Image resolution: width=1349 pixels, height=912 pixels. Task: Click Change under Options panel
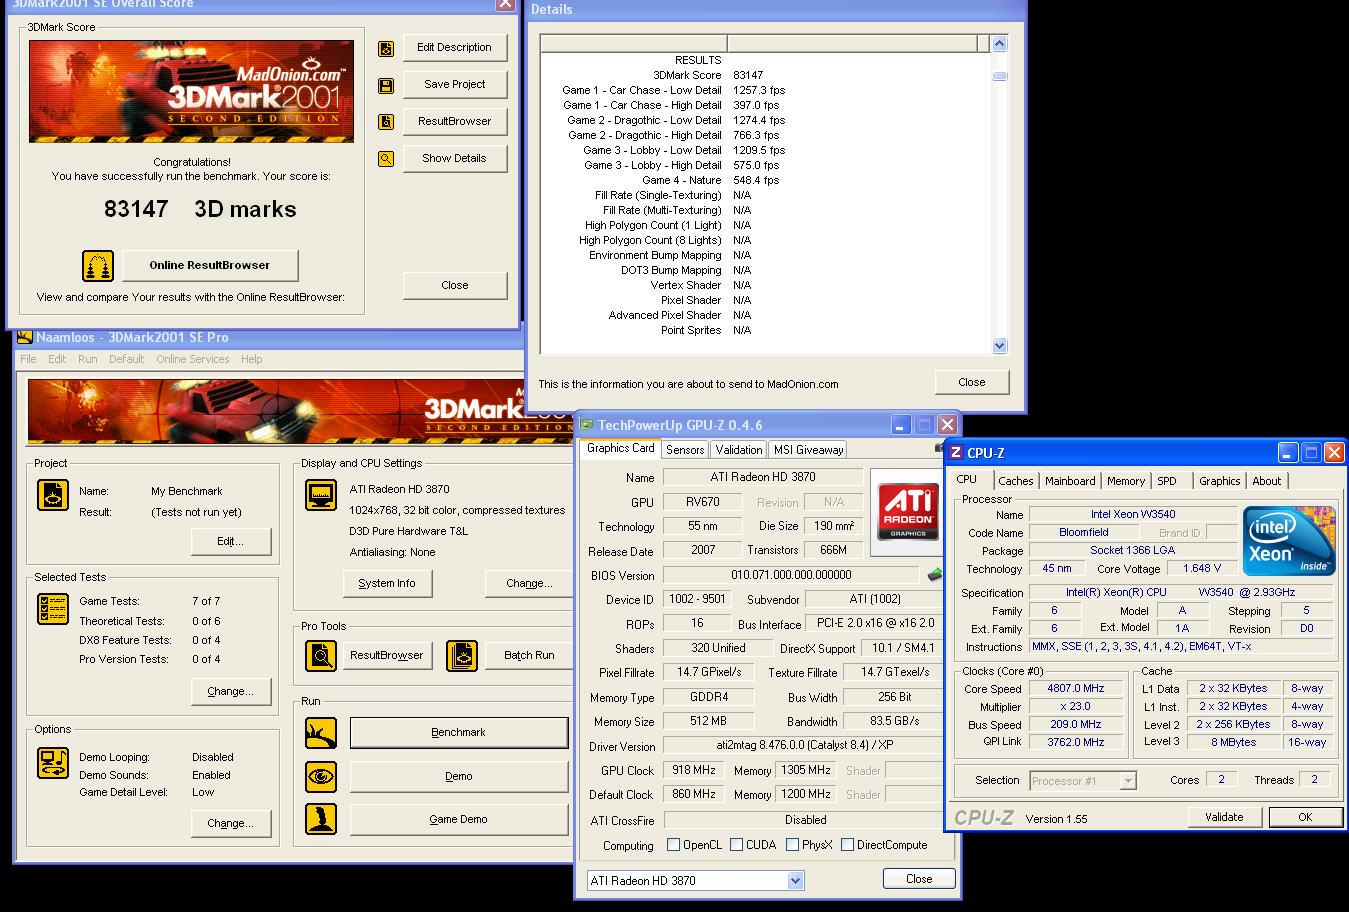pos(230,824)
